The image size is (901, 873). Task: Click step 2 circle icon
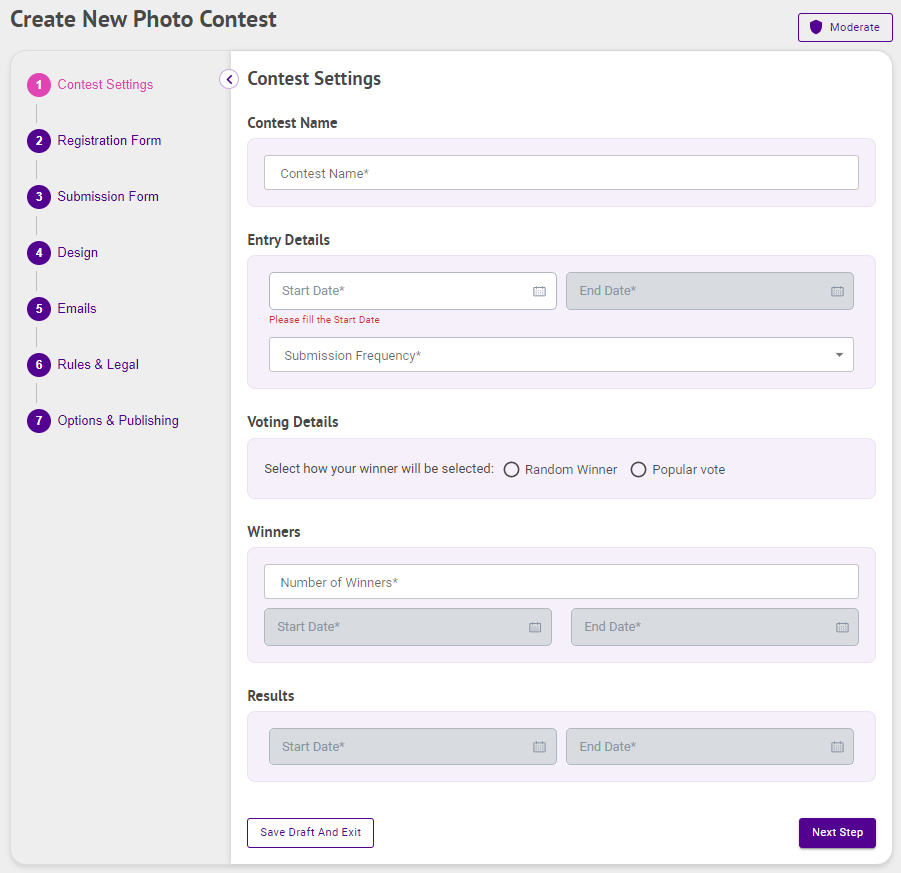click(39, 141)
